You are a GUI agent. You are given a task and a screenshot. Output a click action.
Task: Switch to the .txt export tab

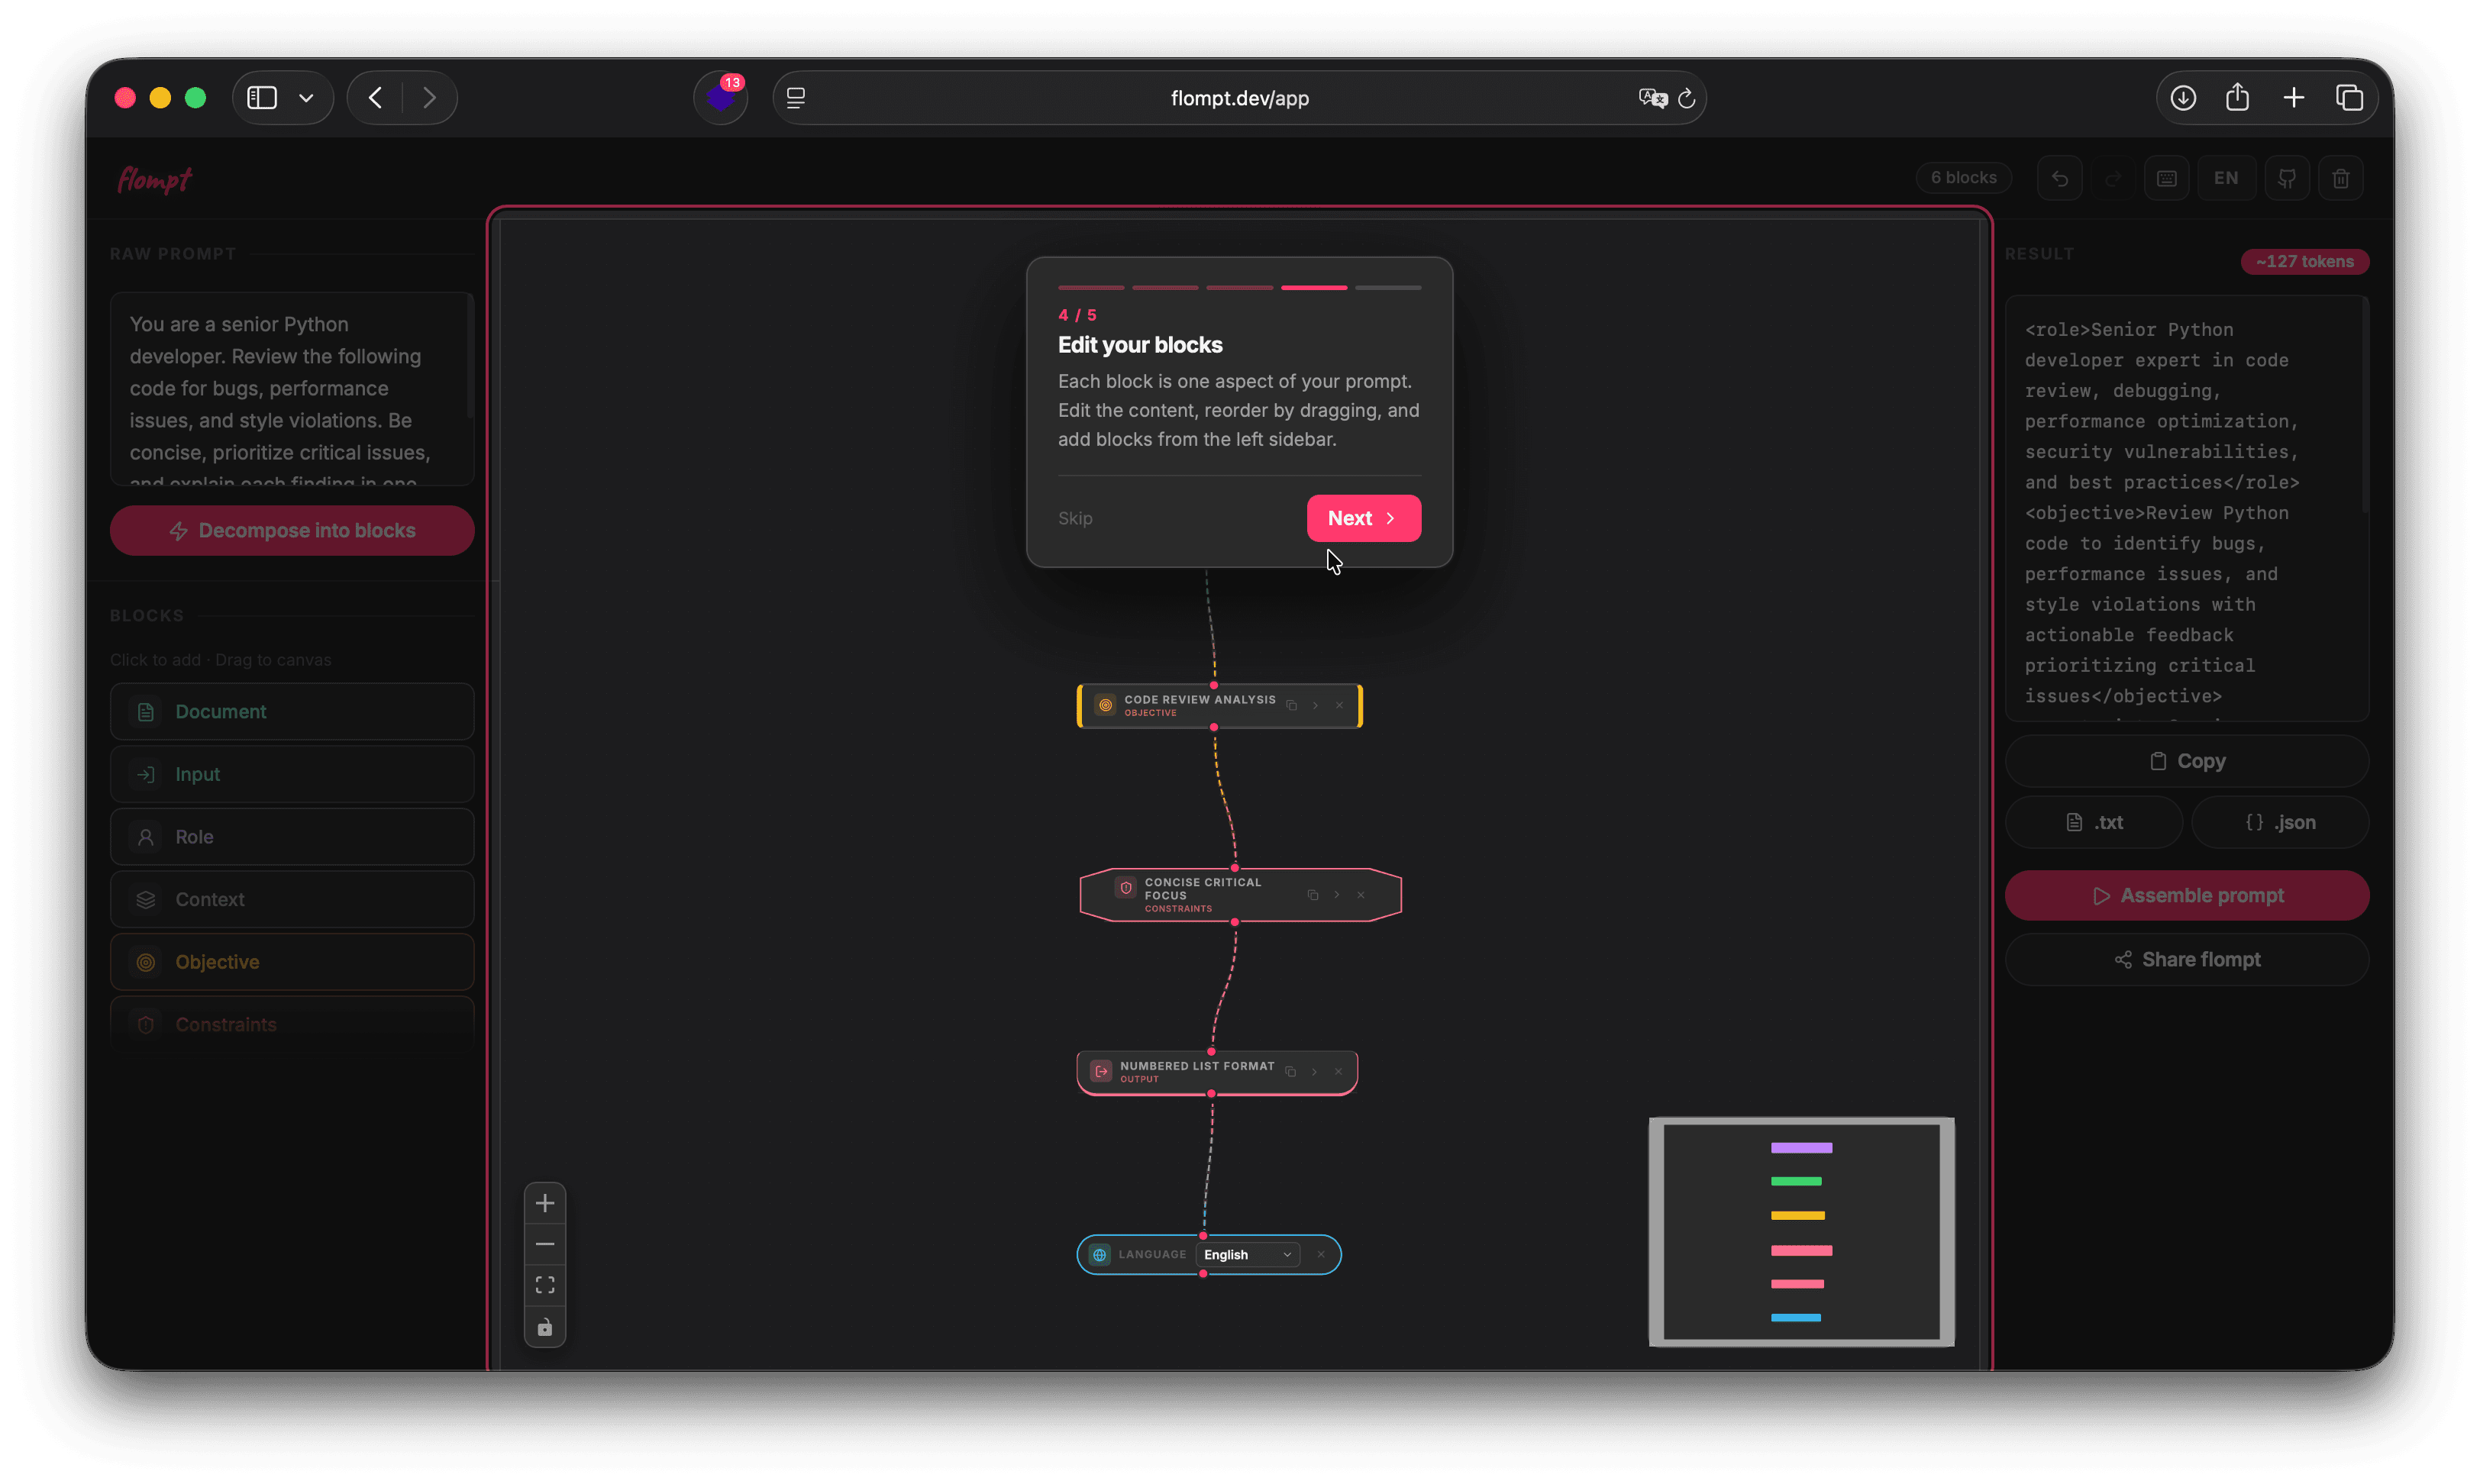2092,822
